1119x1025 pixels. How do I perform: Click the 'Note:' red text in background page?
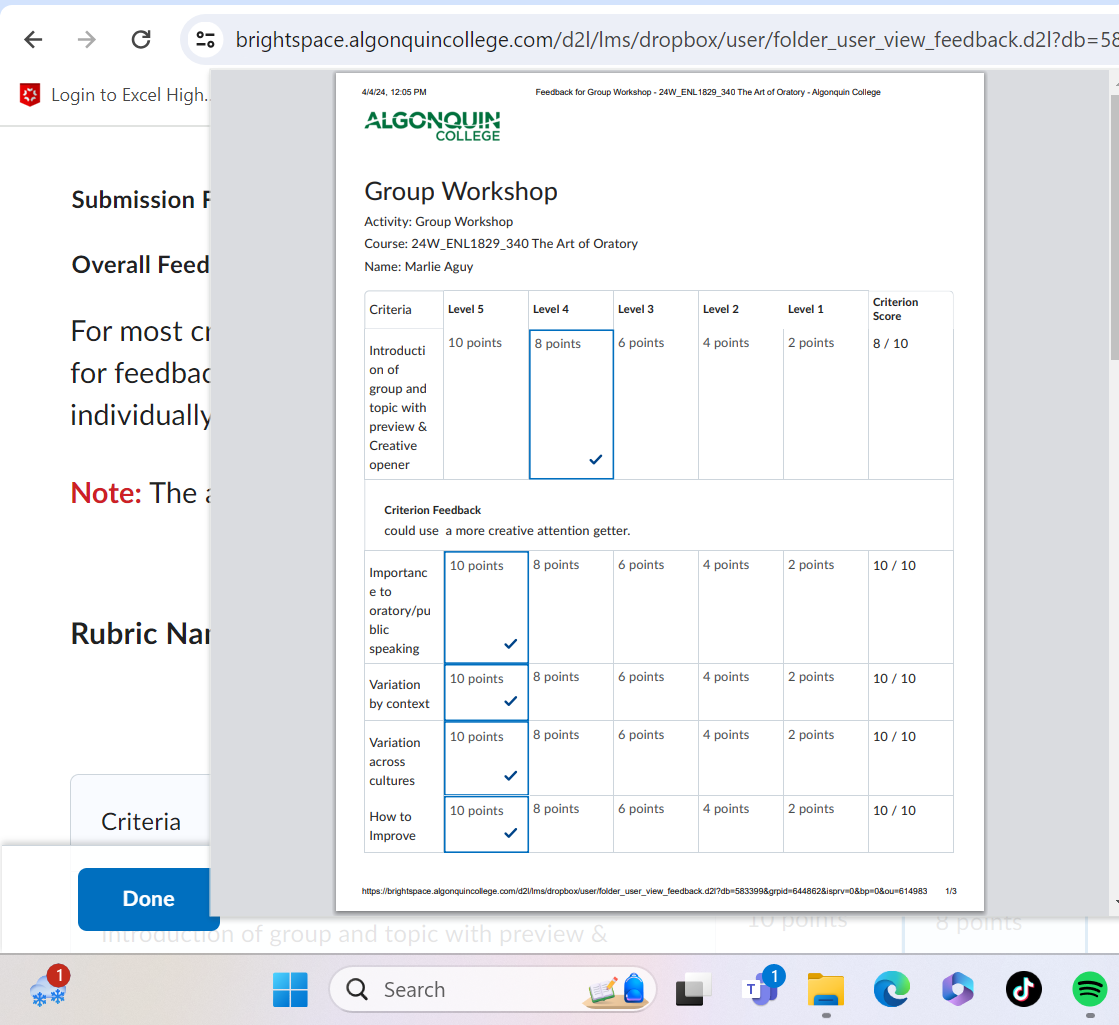pos(106,493)
